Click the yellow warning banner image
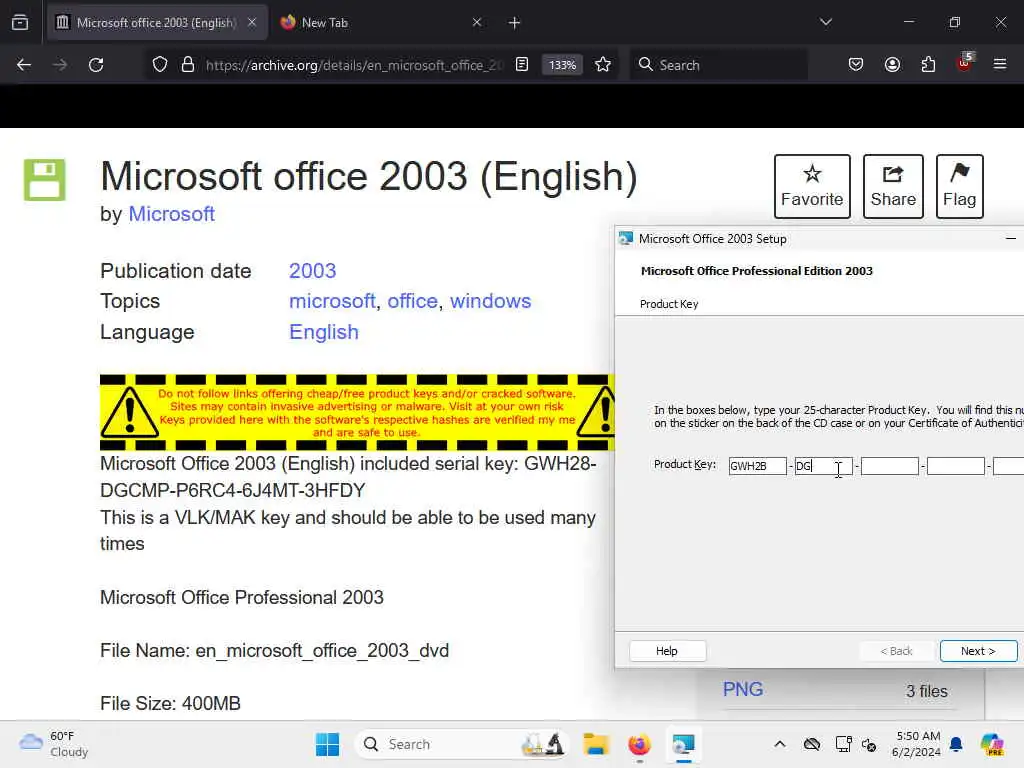1024x768 pixels. click(x=357, y=412)
